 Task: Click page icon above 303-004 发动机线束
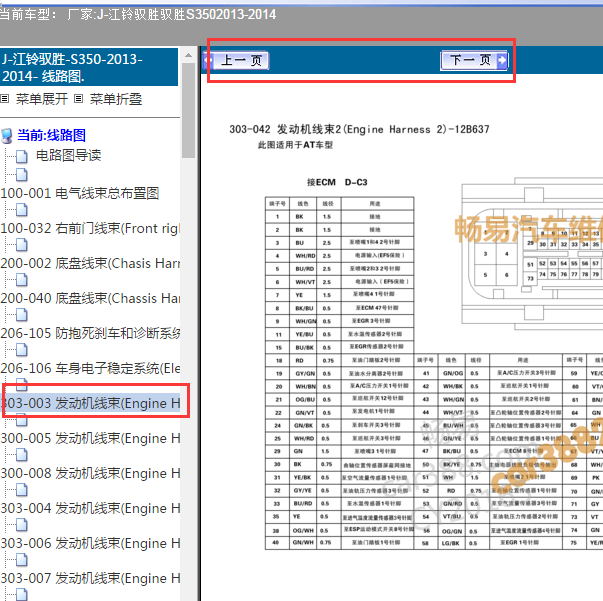(x=22, y=489)
